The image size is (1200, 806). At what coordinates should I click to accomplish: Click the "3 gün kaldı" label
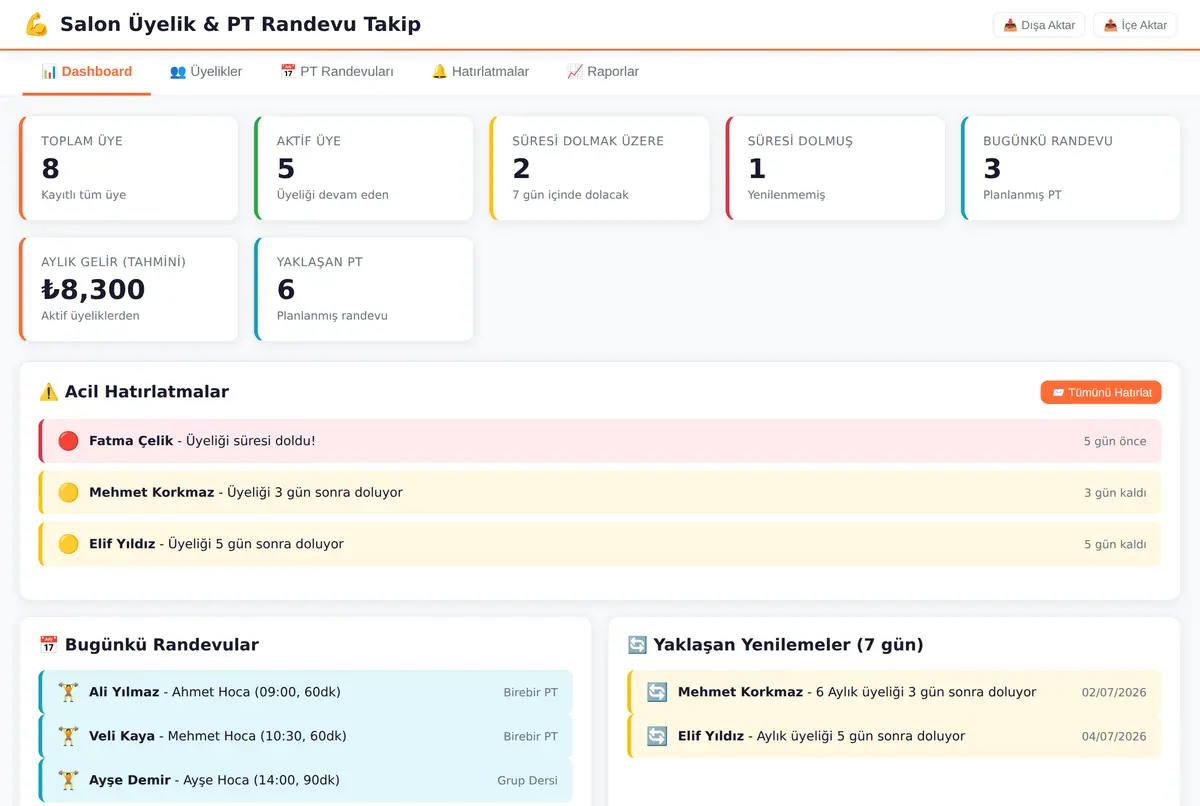1115,493
